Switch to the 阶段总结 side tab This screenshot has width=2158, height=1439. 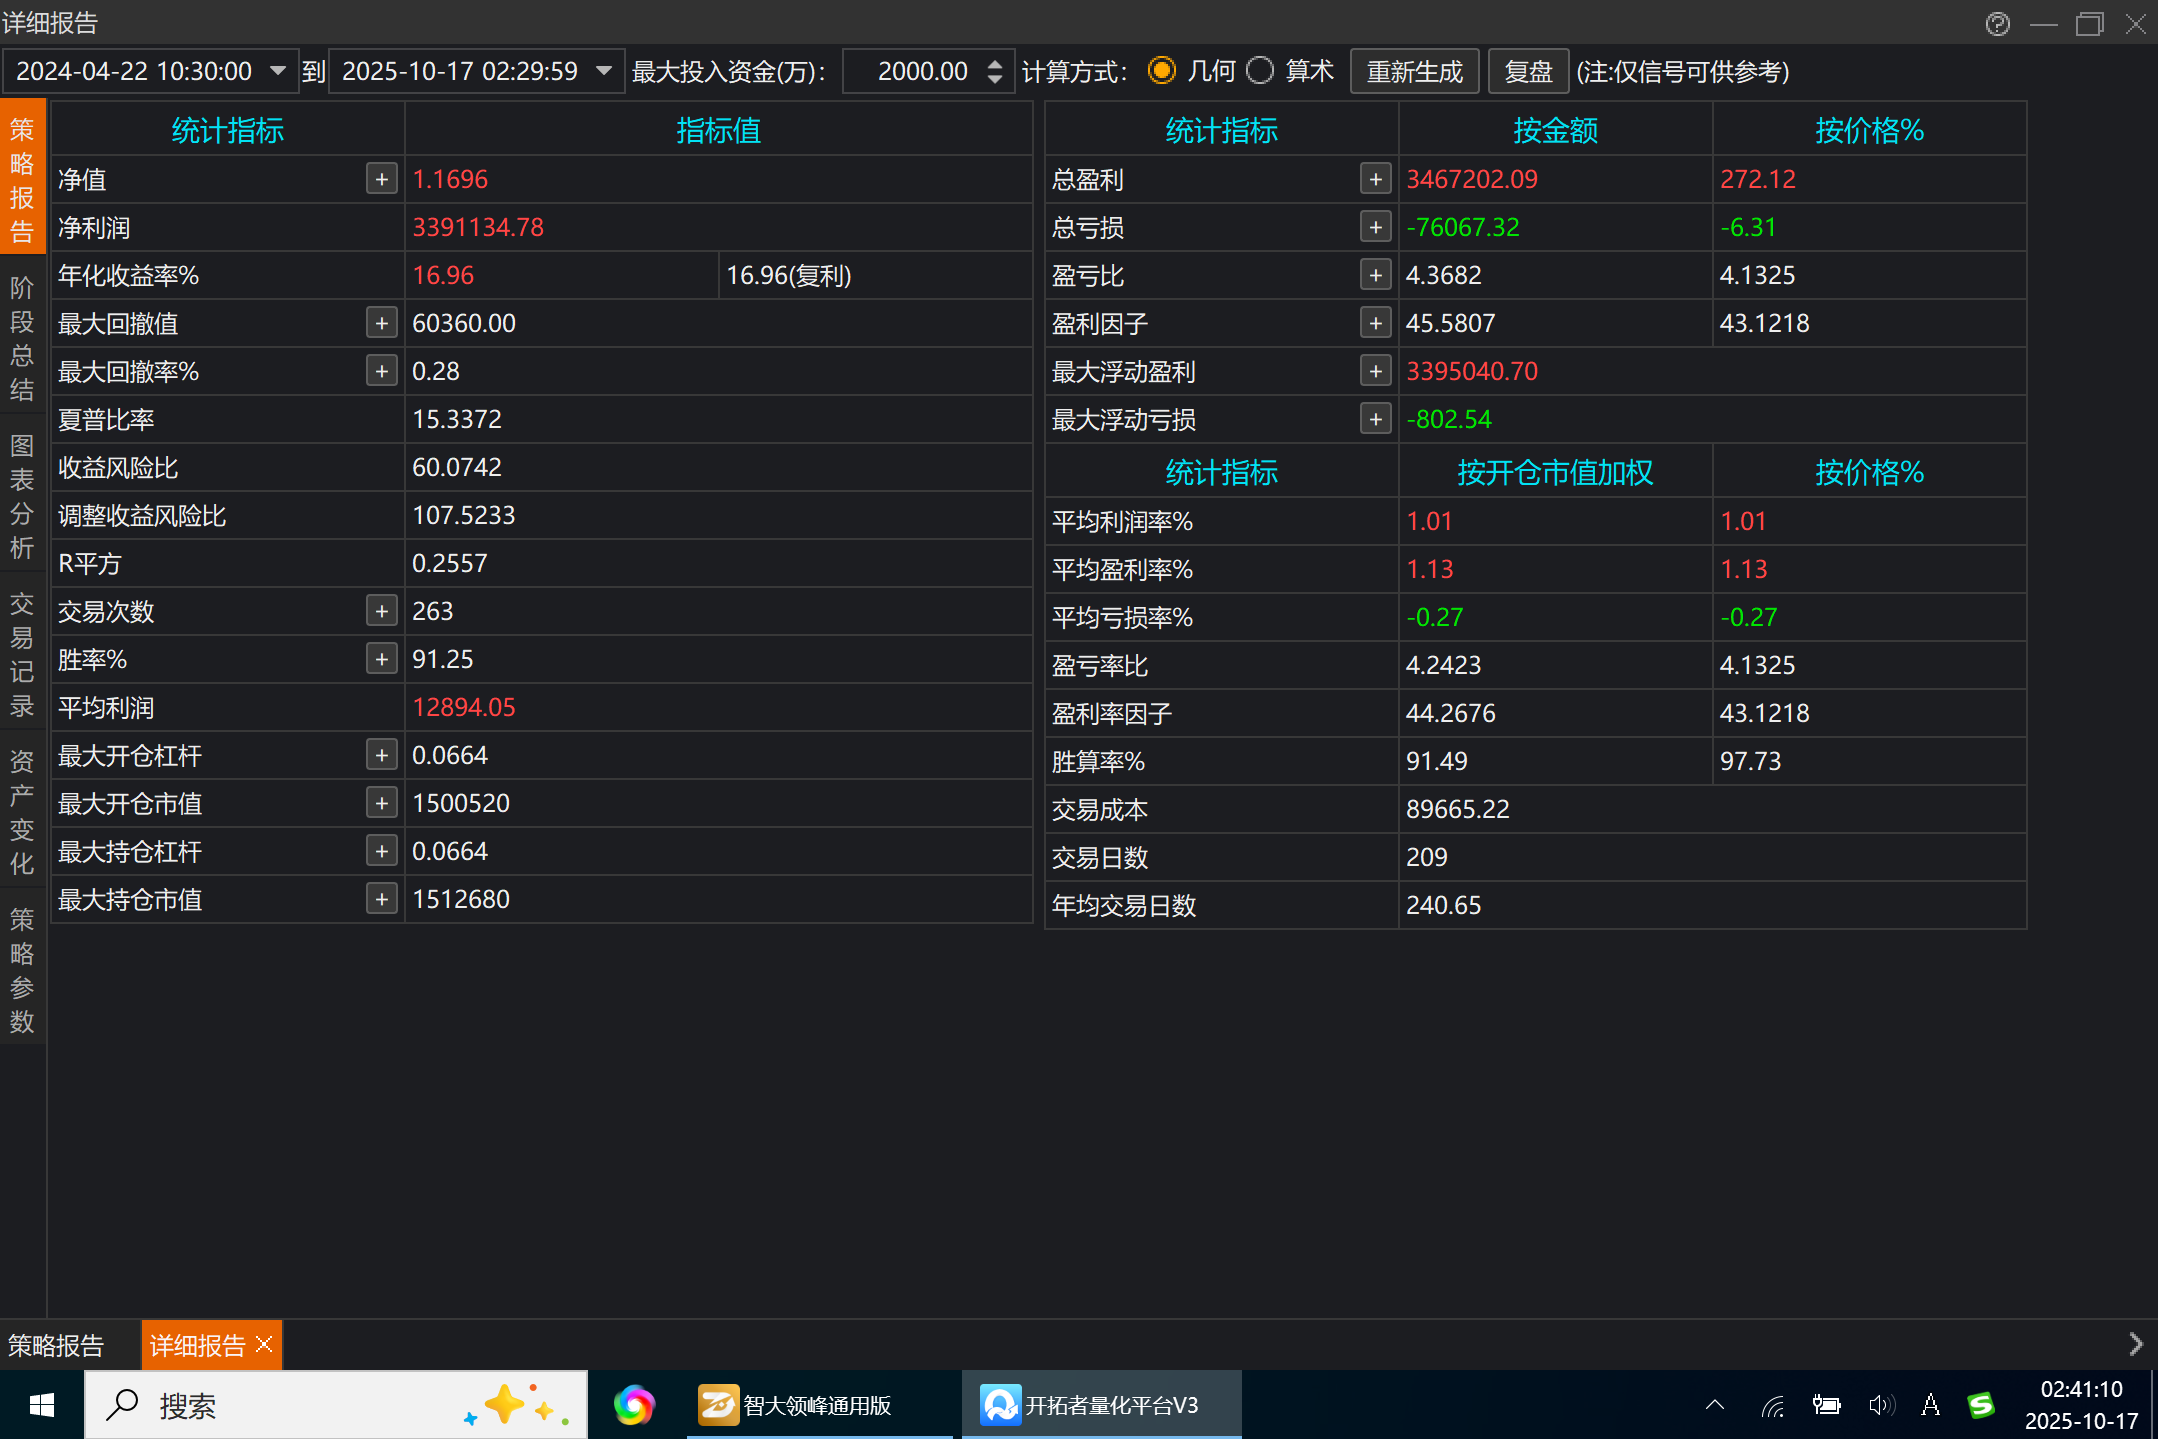tap(22, 339)
